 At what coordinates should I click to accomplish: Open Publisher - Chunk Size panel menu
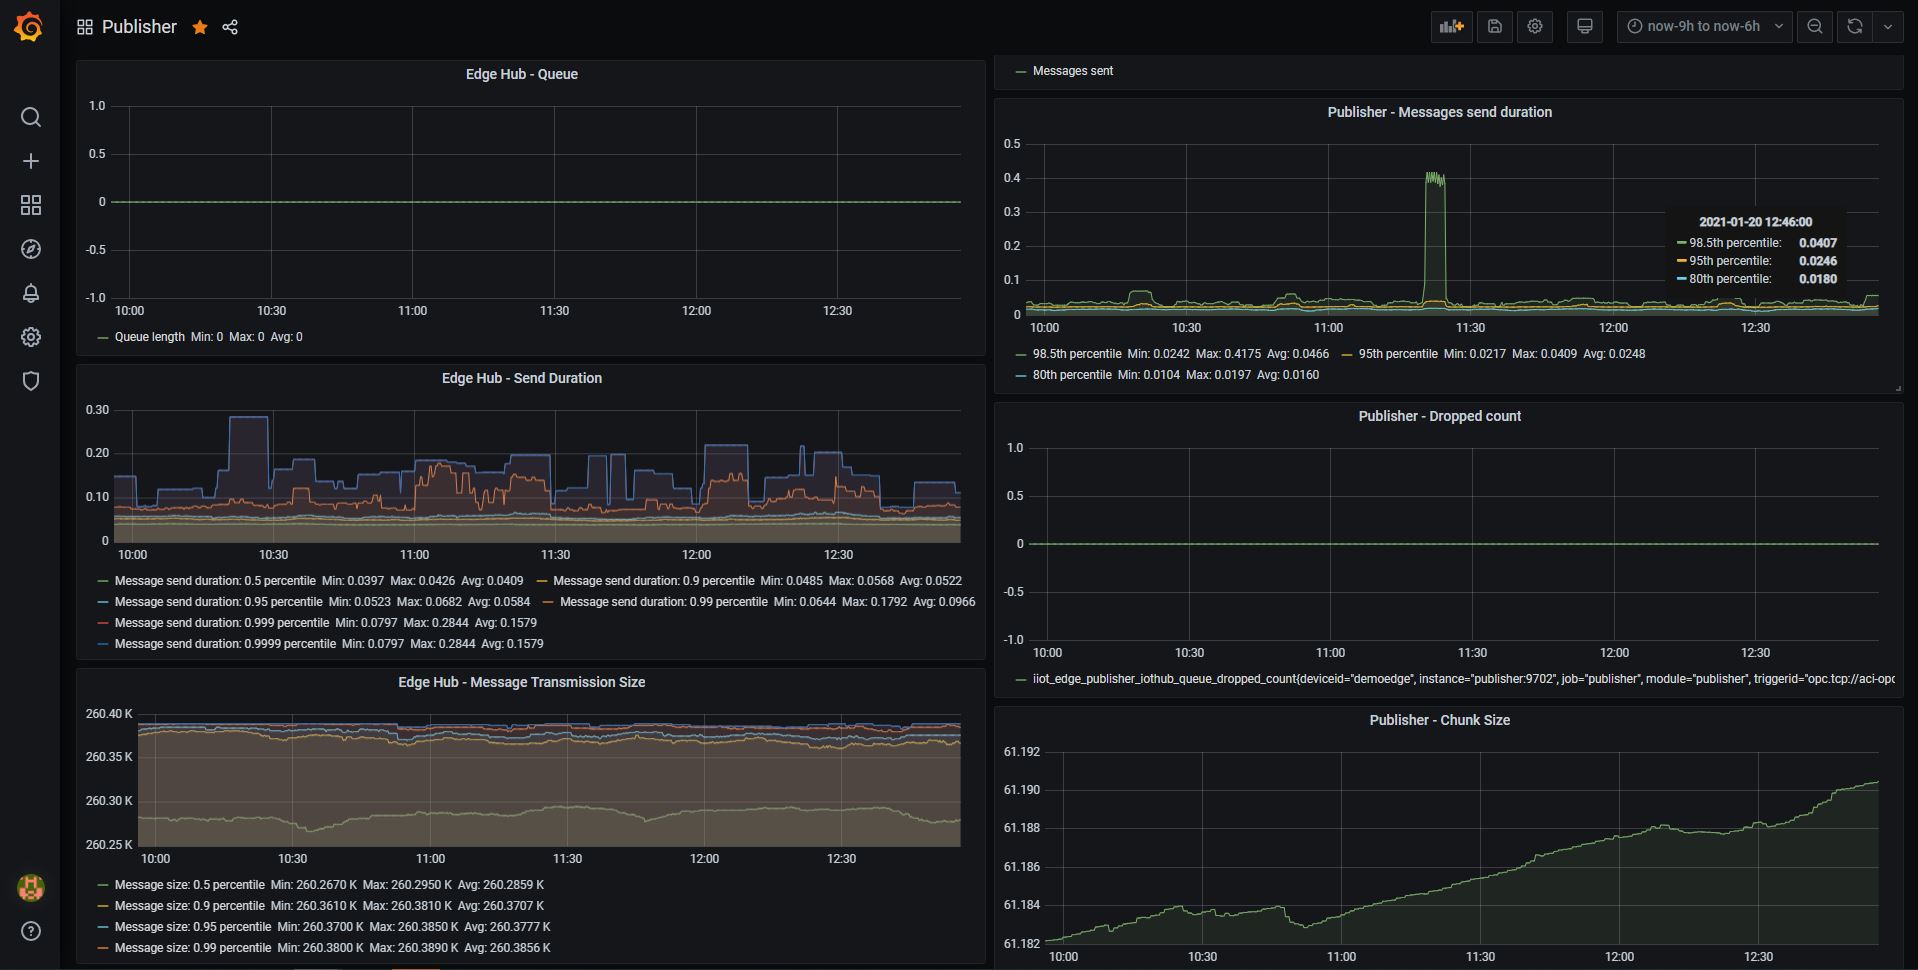tap(1439, 720)
